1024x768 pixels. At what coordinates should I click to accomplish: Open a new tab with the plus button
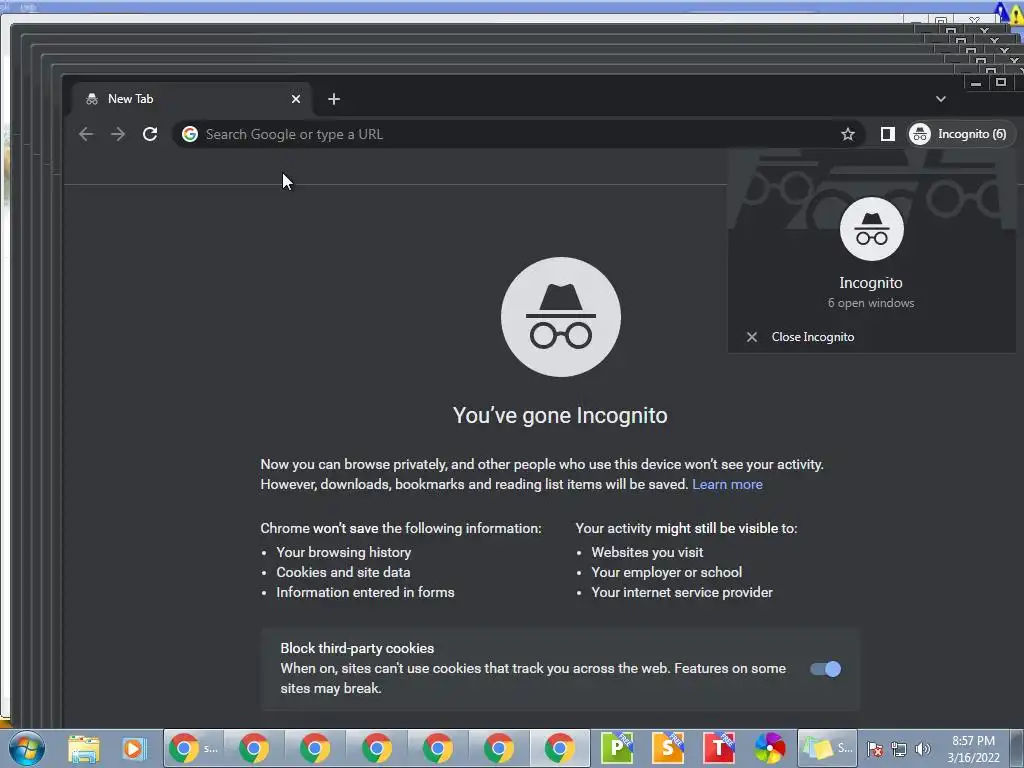click(334, 99)
